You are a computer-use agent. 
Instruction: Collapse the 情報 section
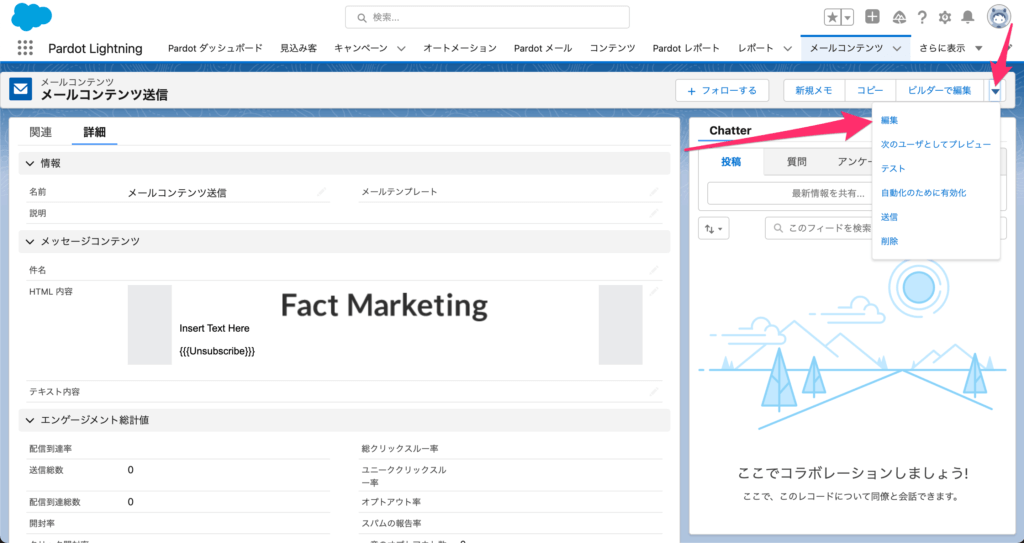point(29,163)
